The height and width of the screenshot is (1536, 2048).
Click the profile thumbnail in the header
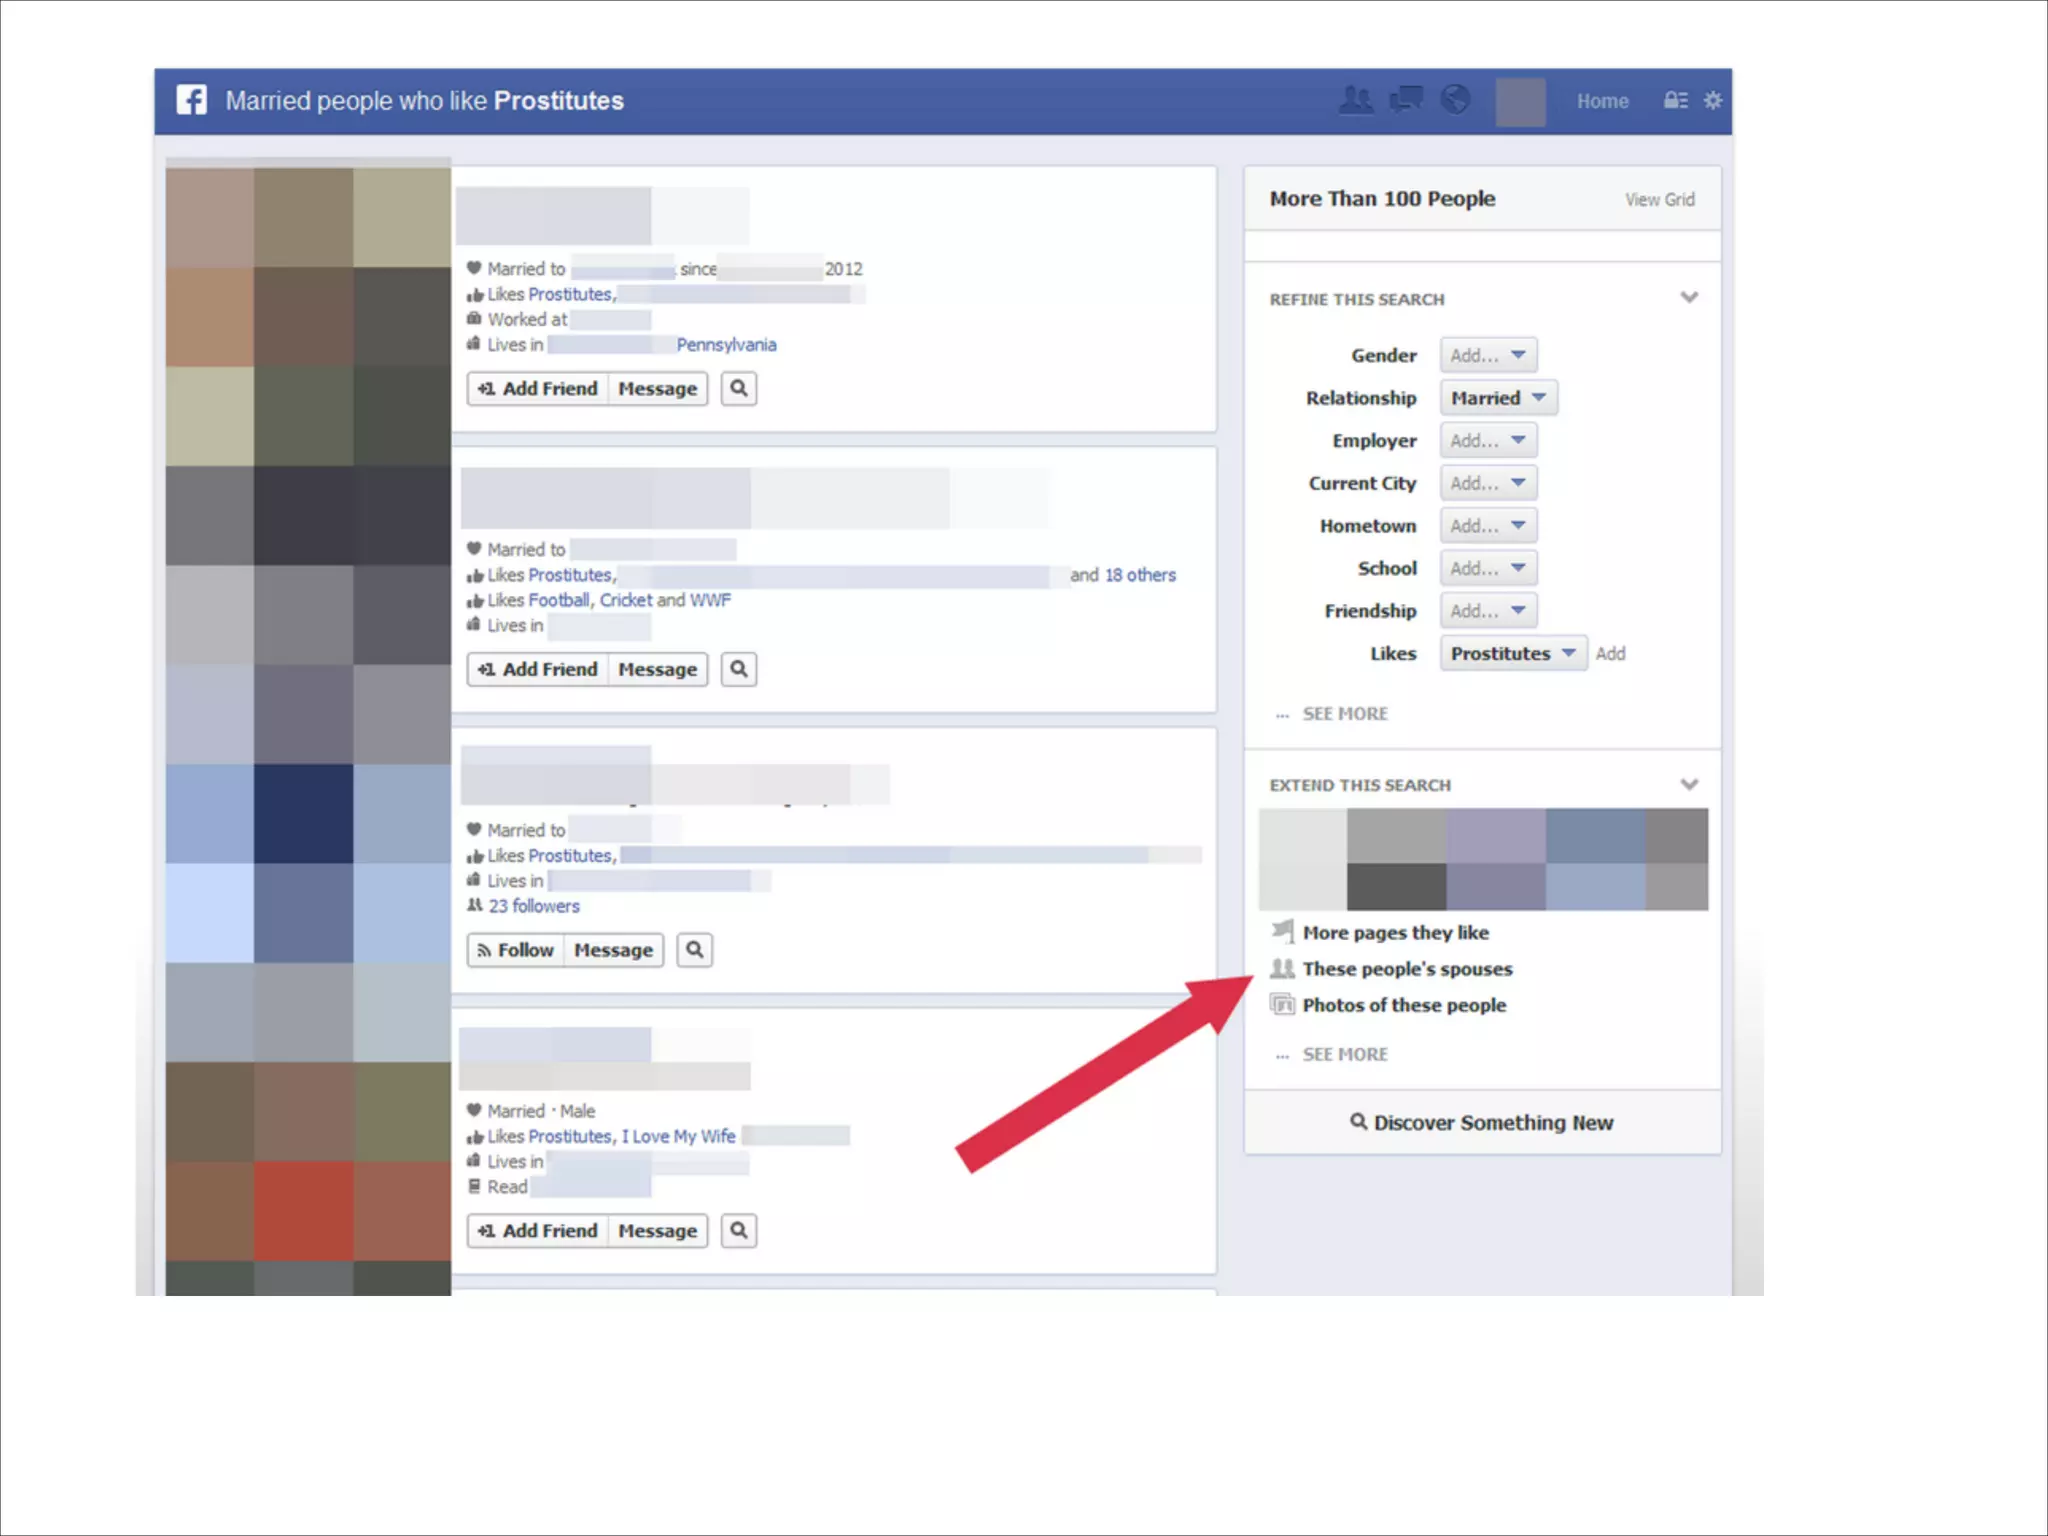[x=1520, y=101]
